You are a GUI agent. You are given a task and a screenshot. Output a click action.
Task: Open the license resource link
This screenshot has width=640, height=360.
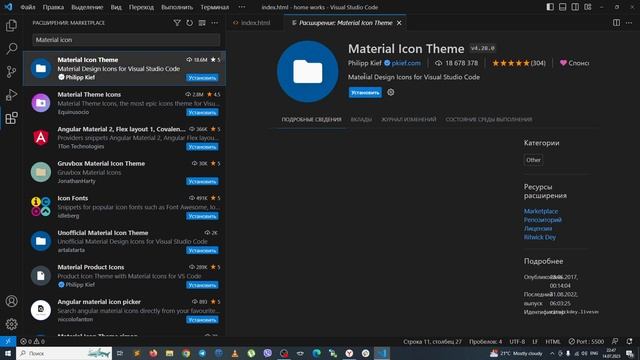pos(538,229)
